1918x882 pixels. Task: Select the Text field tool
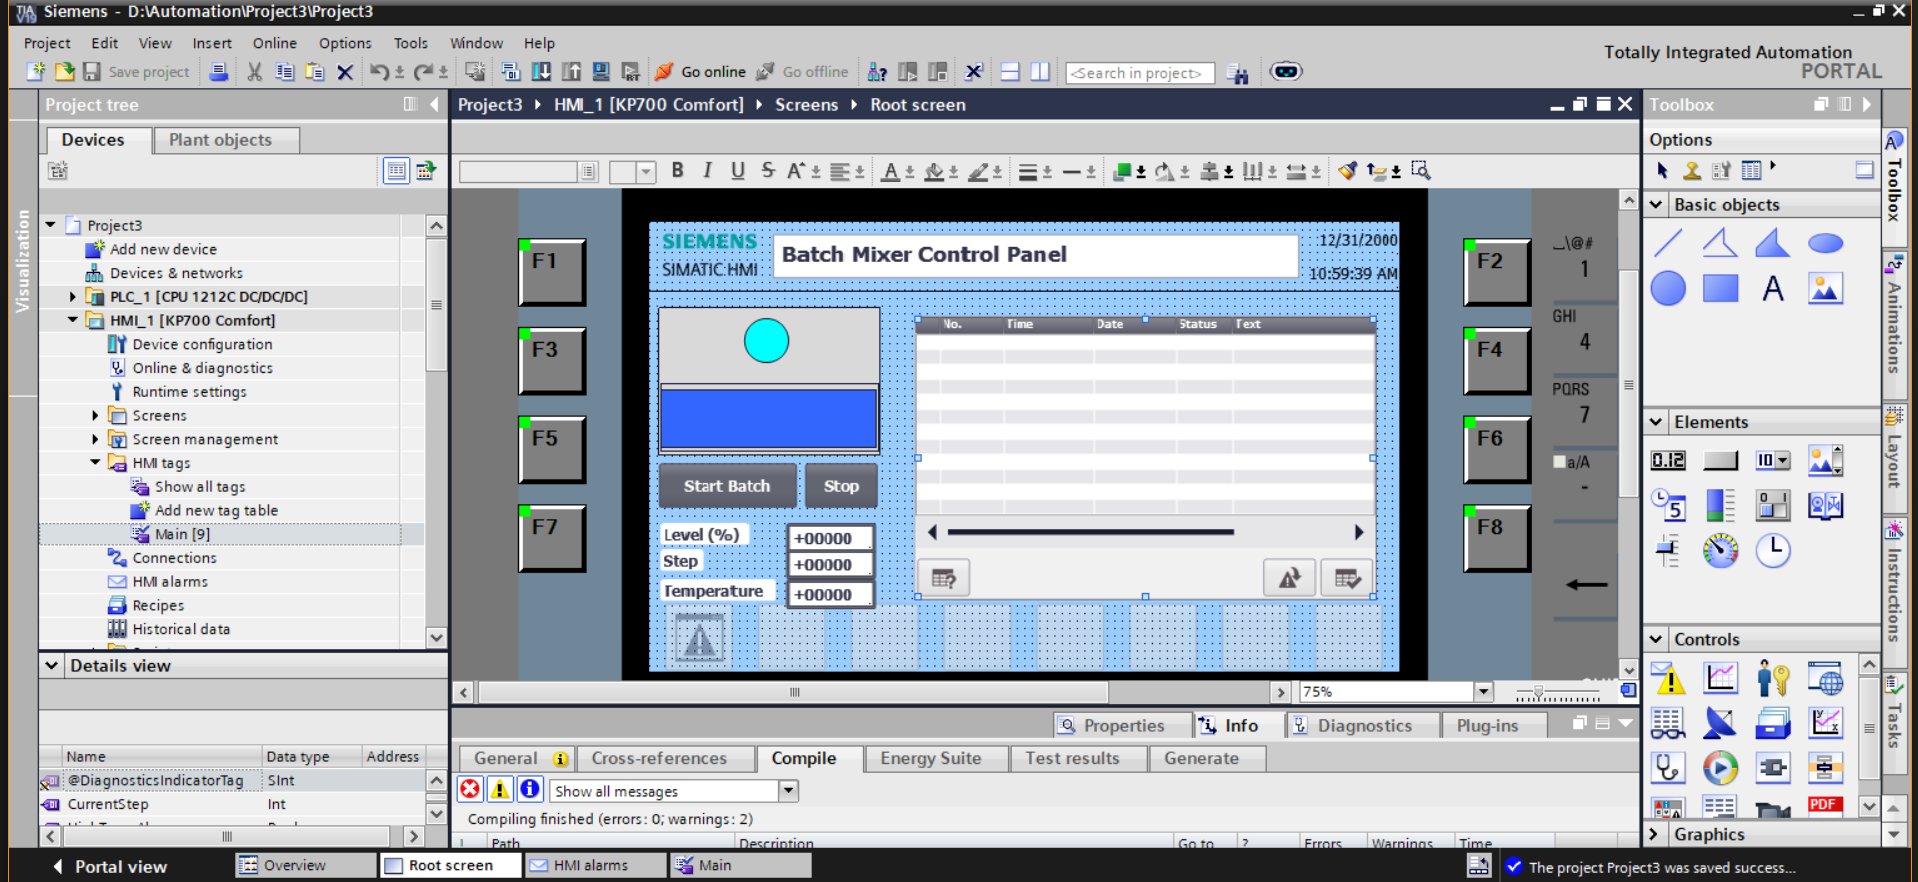click(1773, 289)
